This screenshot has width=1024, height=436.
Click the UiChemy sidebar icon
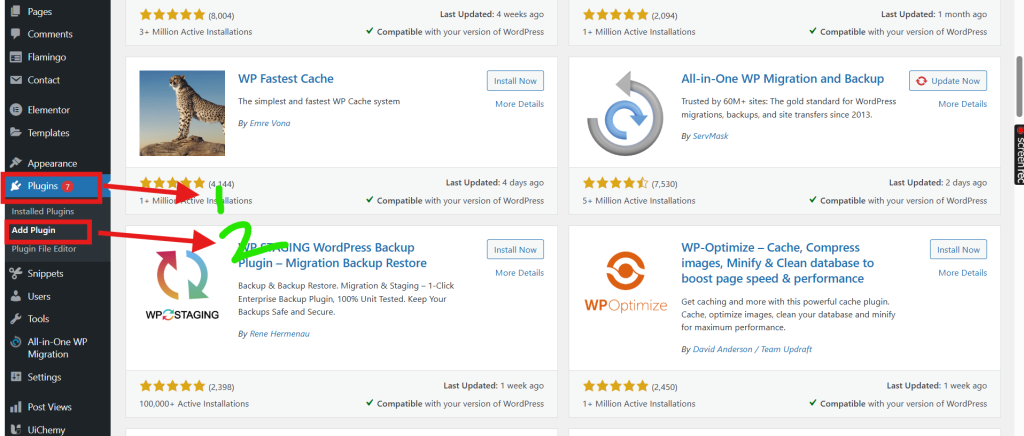[16, 429]
